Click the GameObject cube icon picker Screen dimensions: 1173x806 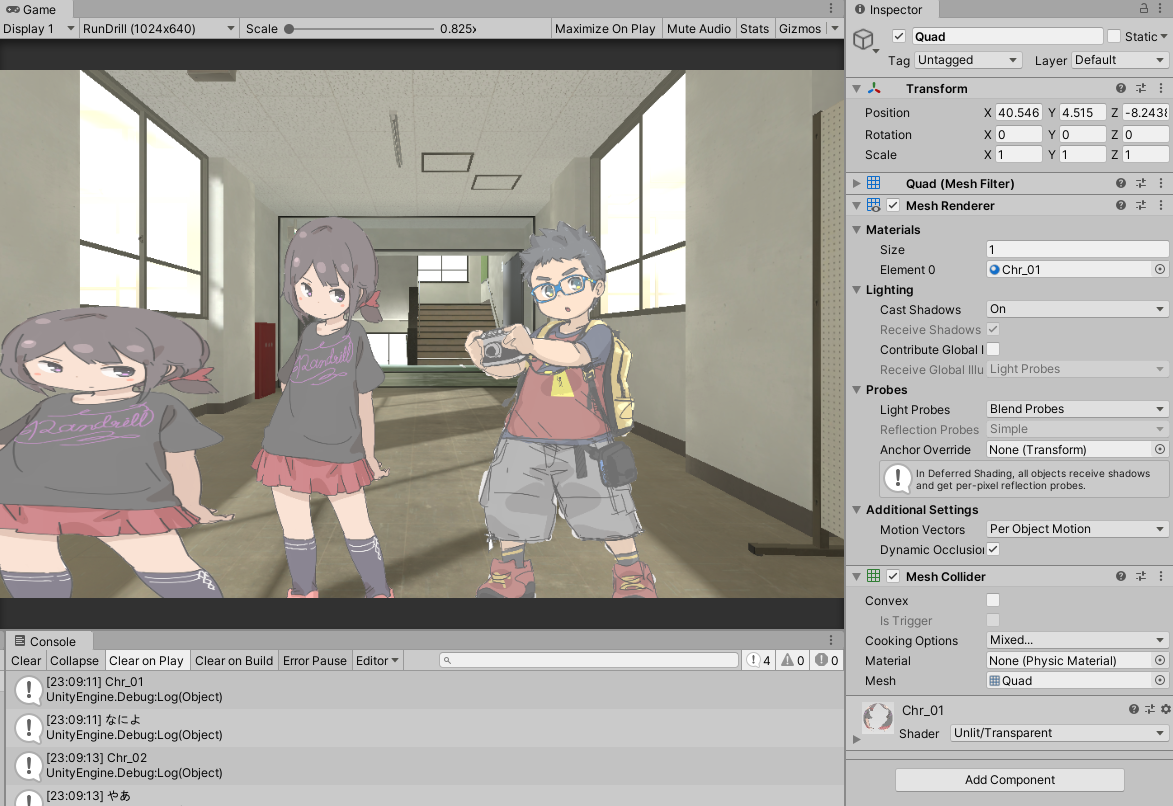click(865, 39)
